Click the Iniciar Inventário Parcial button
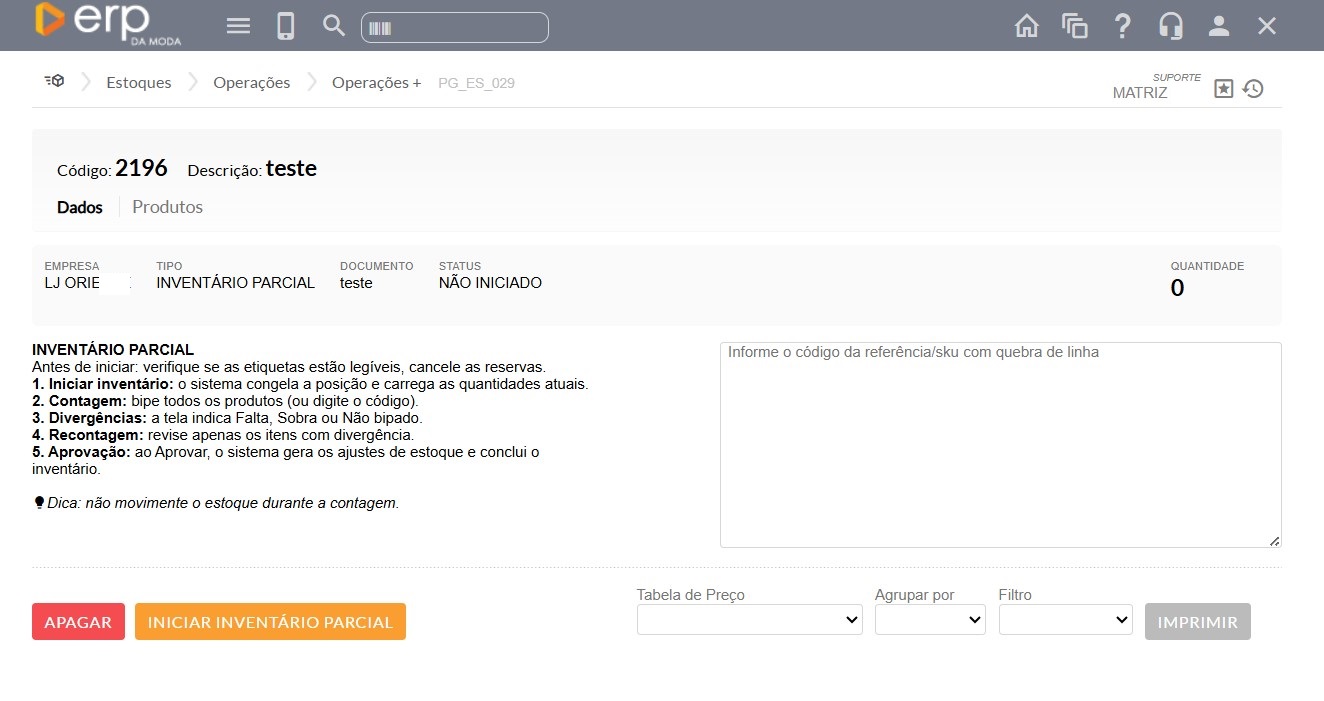 pyautogui.click(x=270, y=622)
